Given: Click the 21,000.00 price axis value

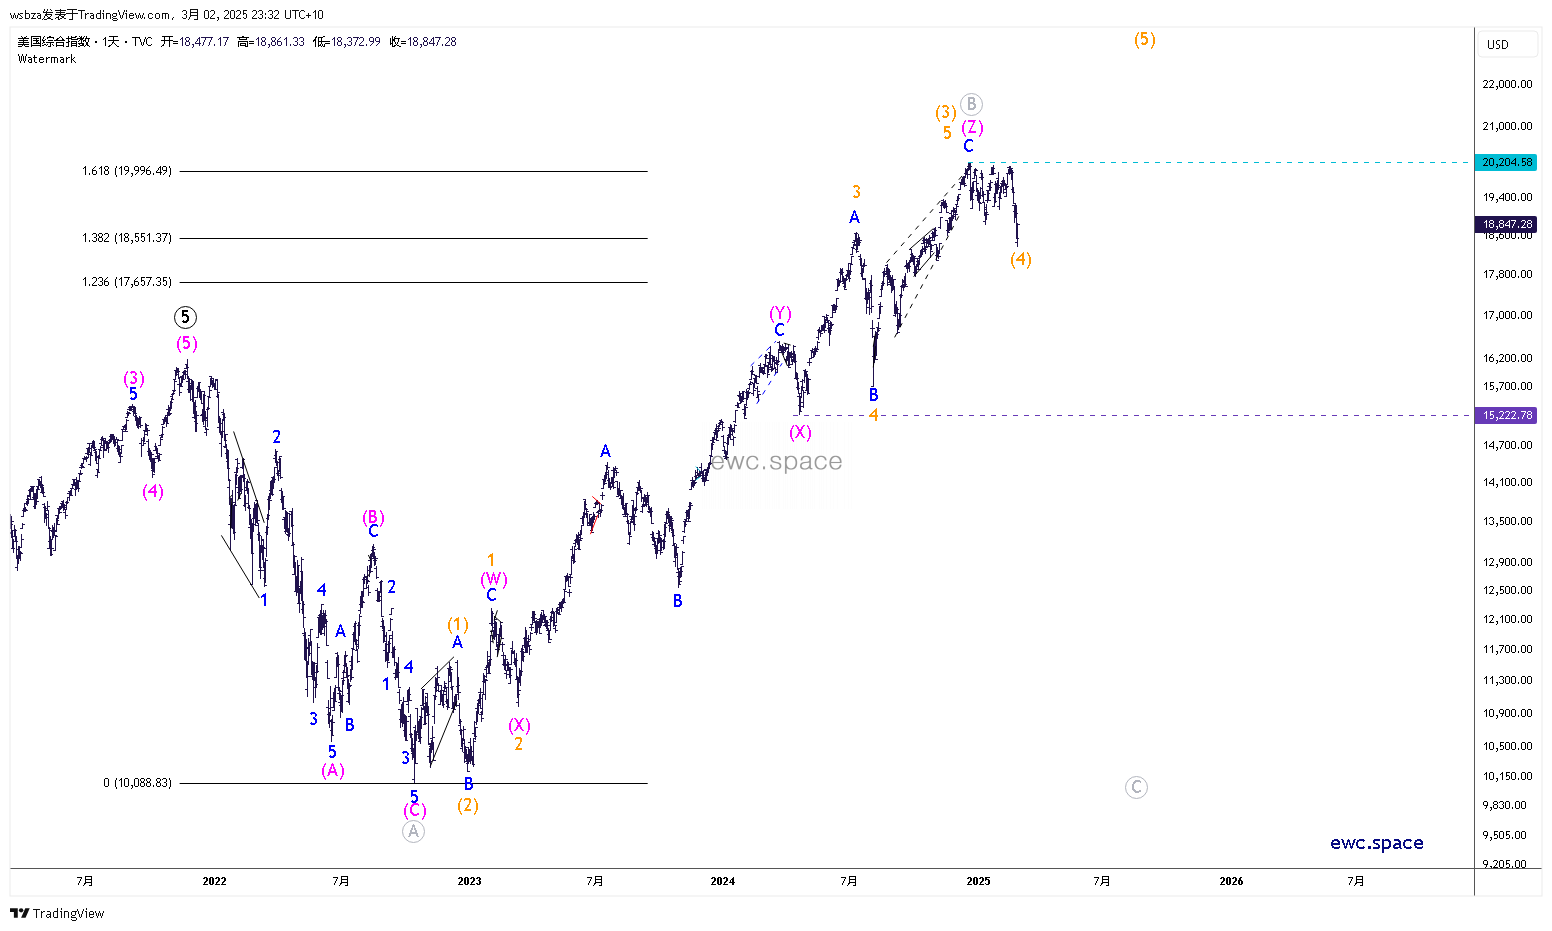Looking at the screenshot, I should point(1507,126).
